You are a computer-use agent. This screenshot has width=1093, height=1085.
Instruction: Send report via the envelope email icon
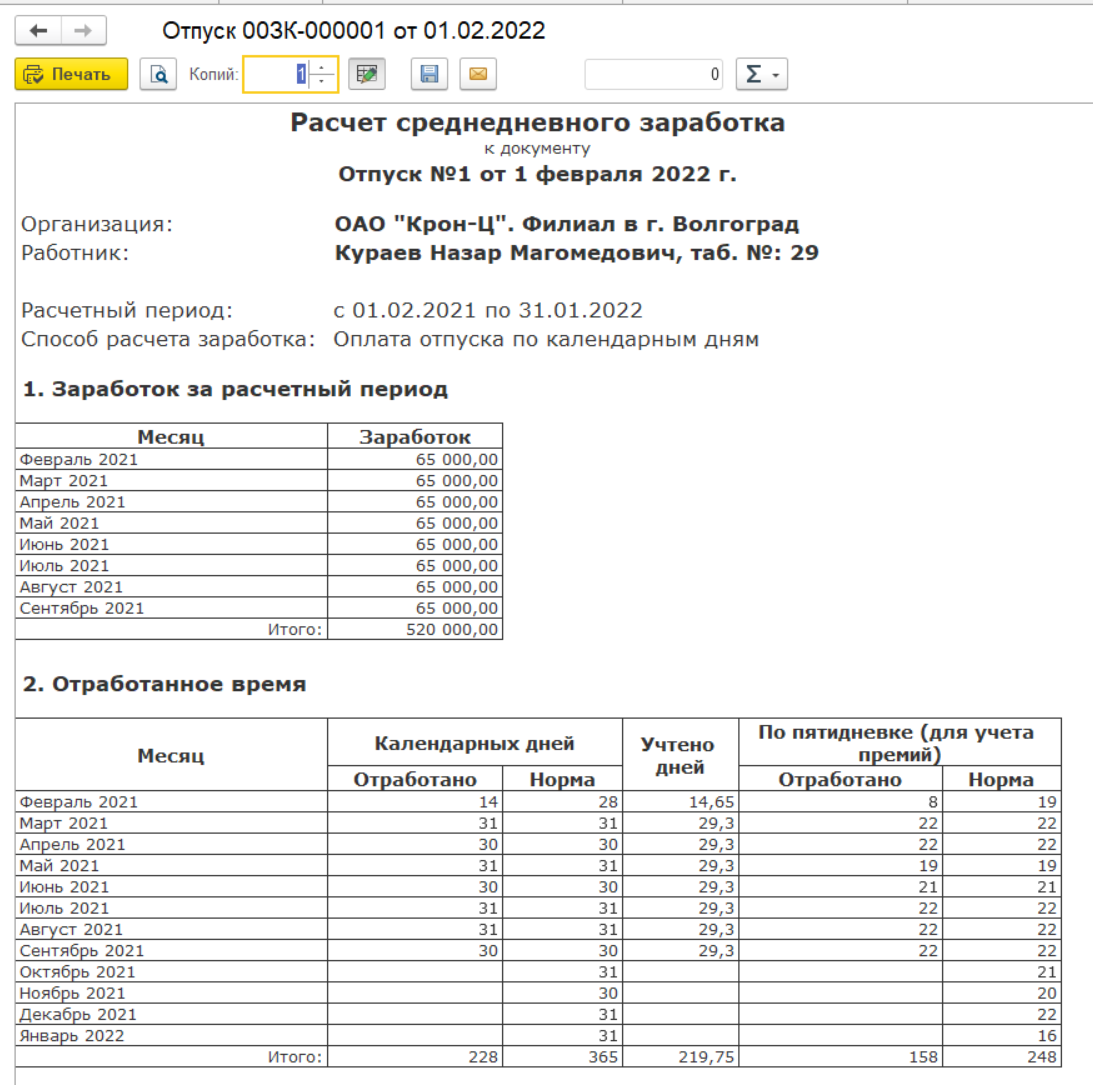pyautogui.click(x=477, y=74)
